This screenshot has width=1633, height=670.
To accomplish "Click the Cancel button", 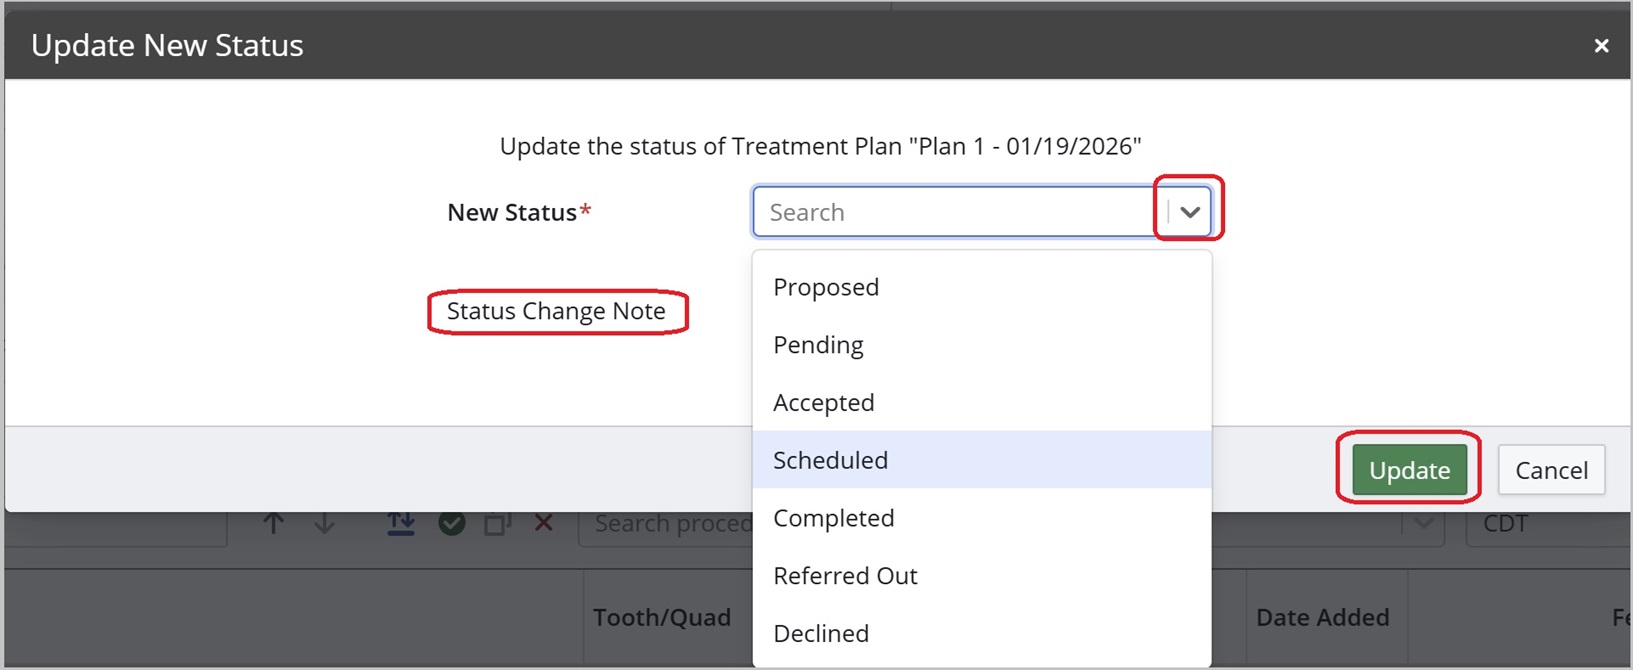I will coord(1551,470).
